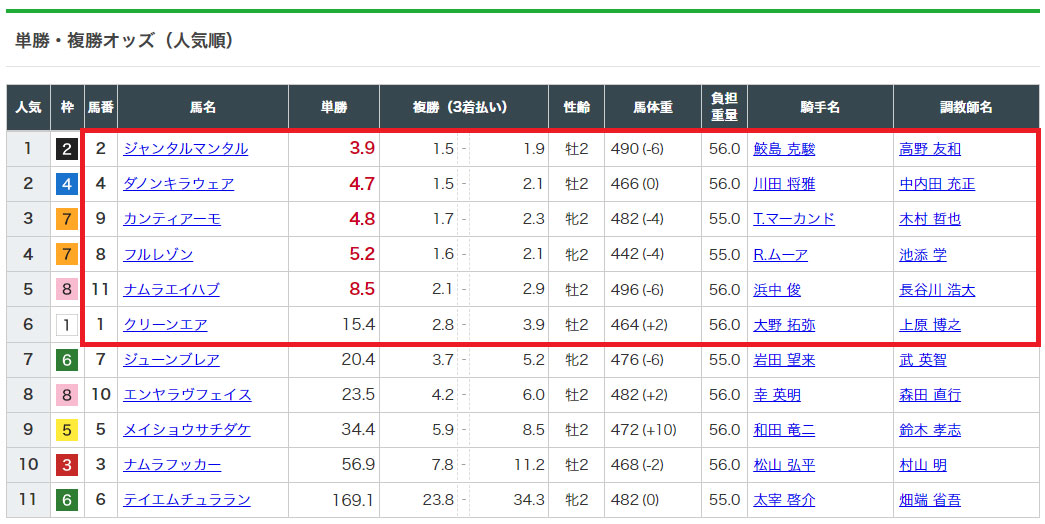Open jockey T.マーカンド's page
The height and width of the screenshot is (524, 1045).
click(x=793, y=219)
